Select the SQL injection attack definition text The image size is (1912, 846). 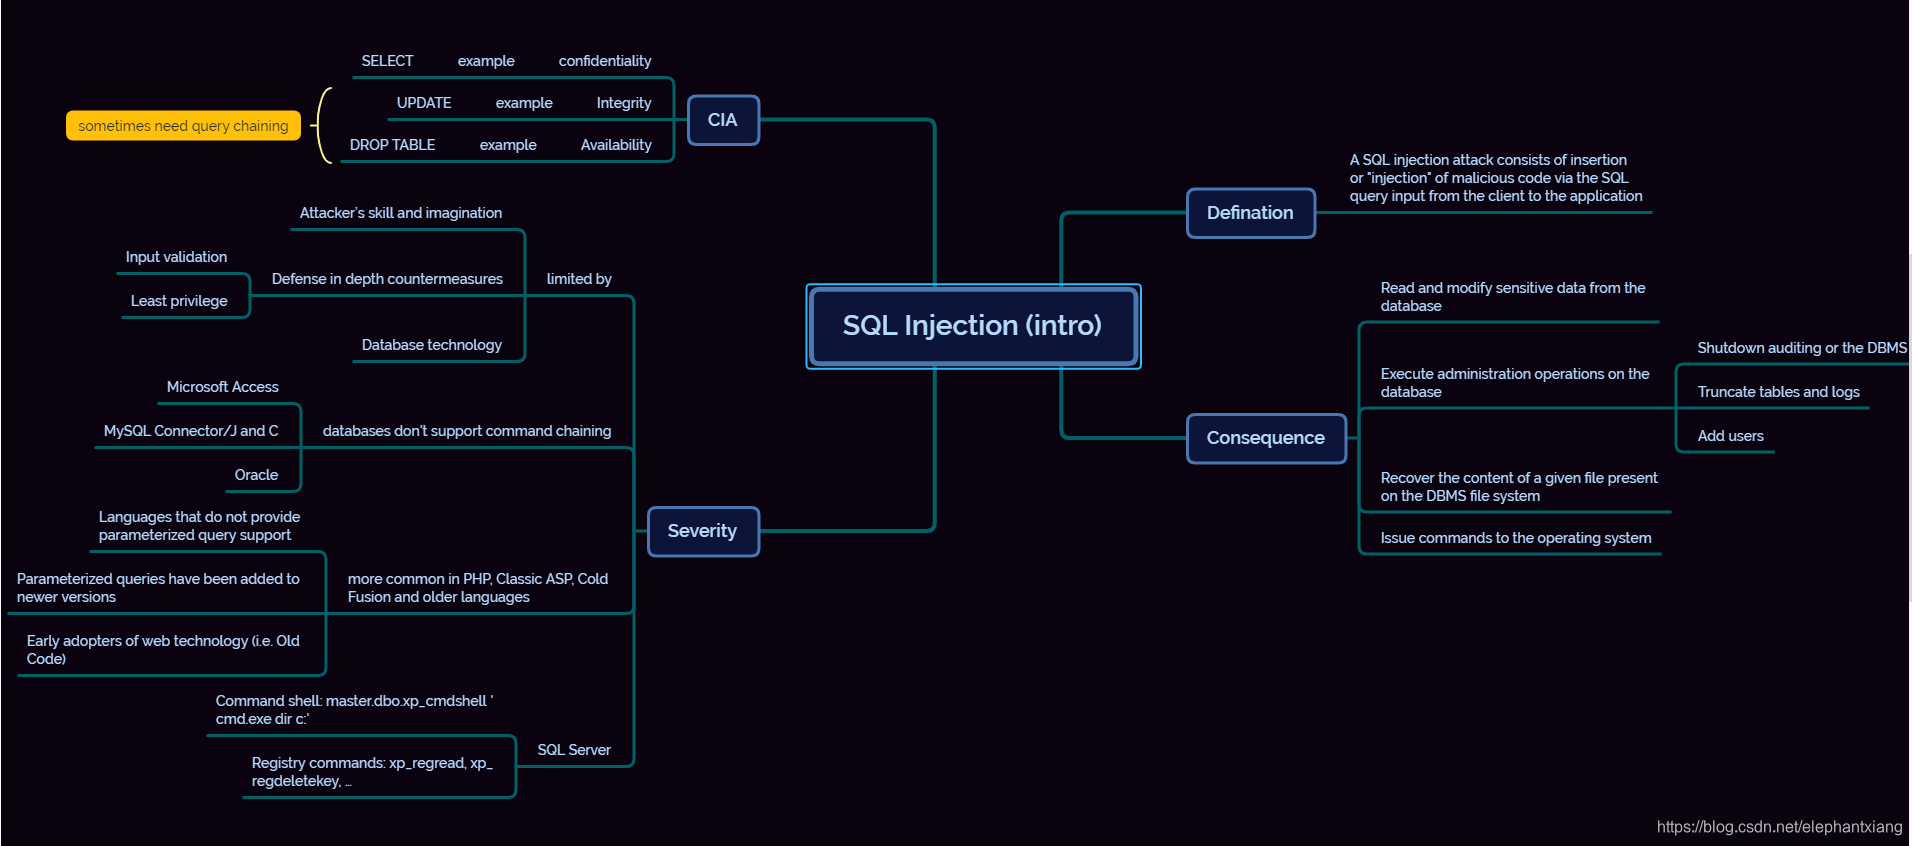[1496, 178]
